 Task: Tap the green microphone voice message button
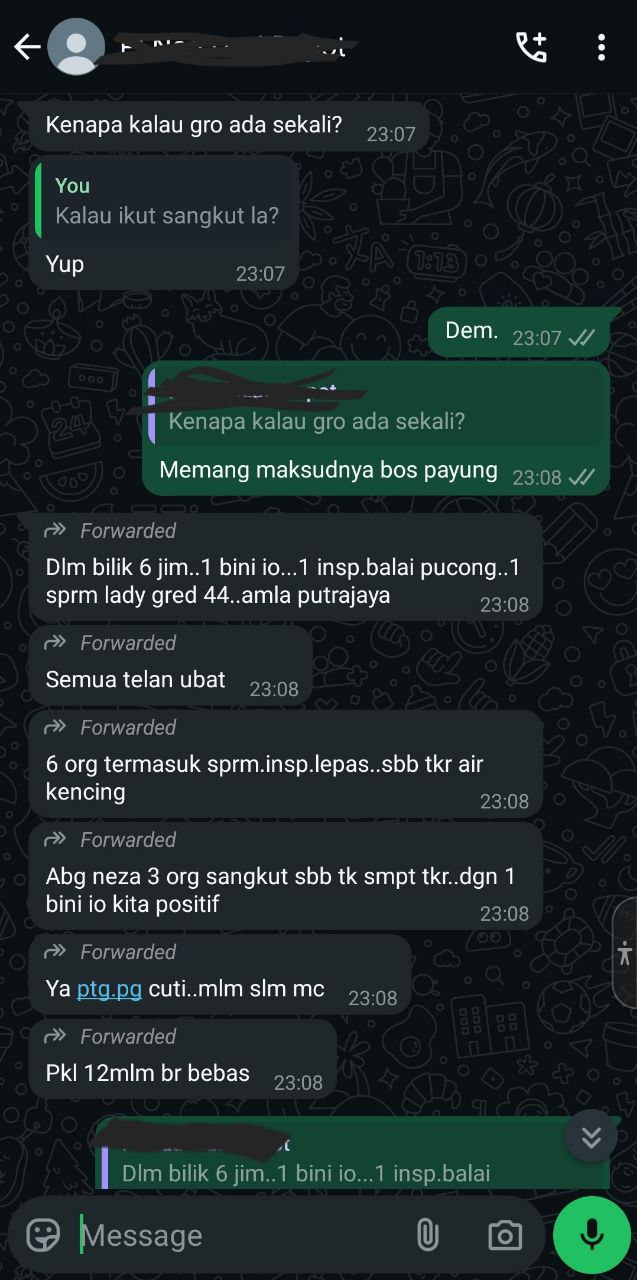pos(591,1235)
